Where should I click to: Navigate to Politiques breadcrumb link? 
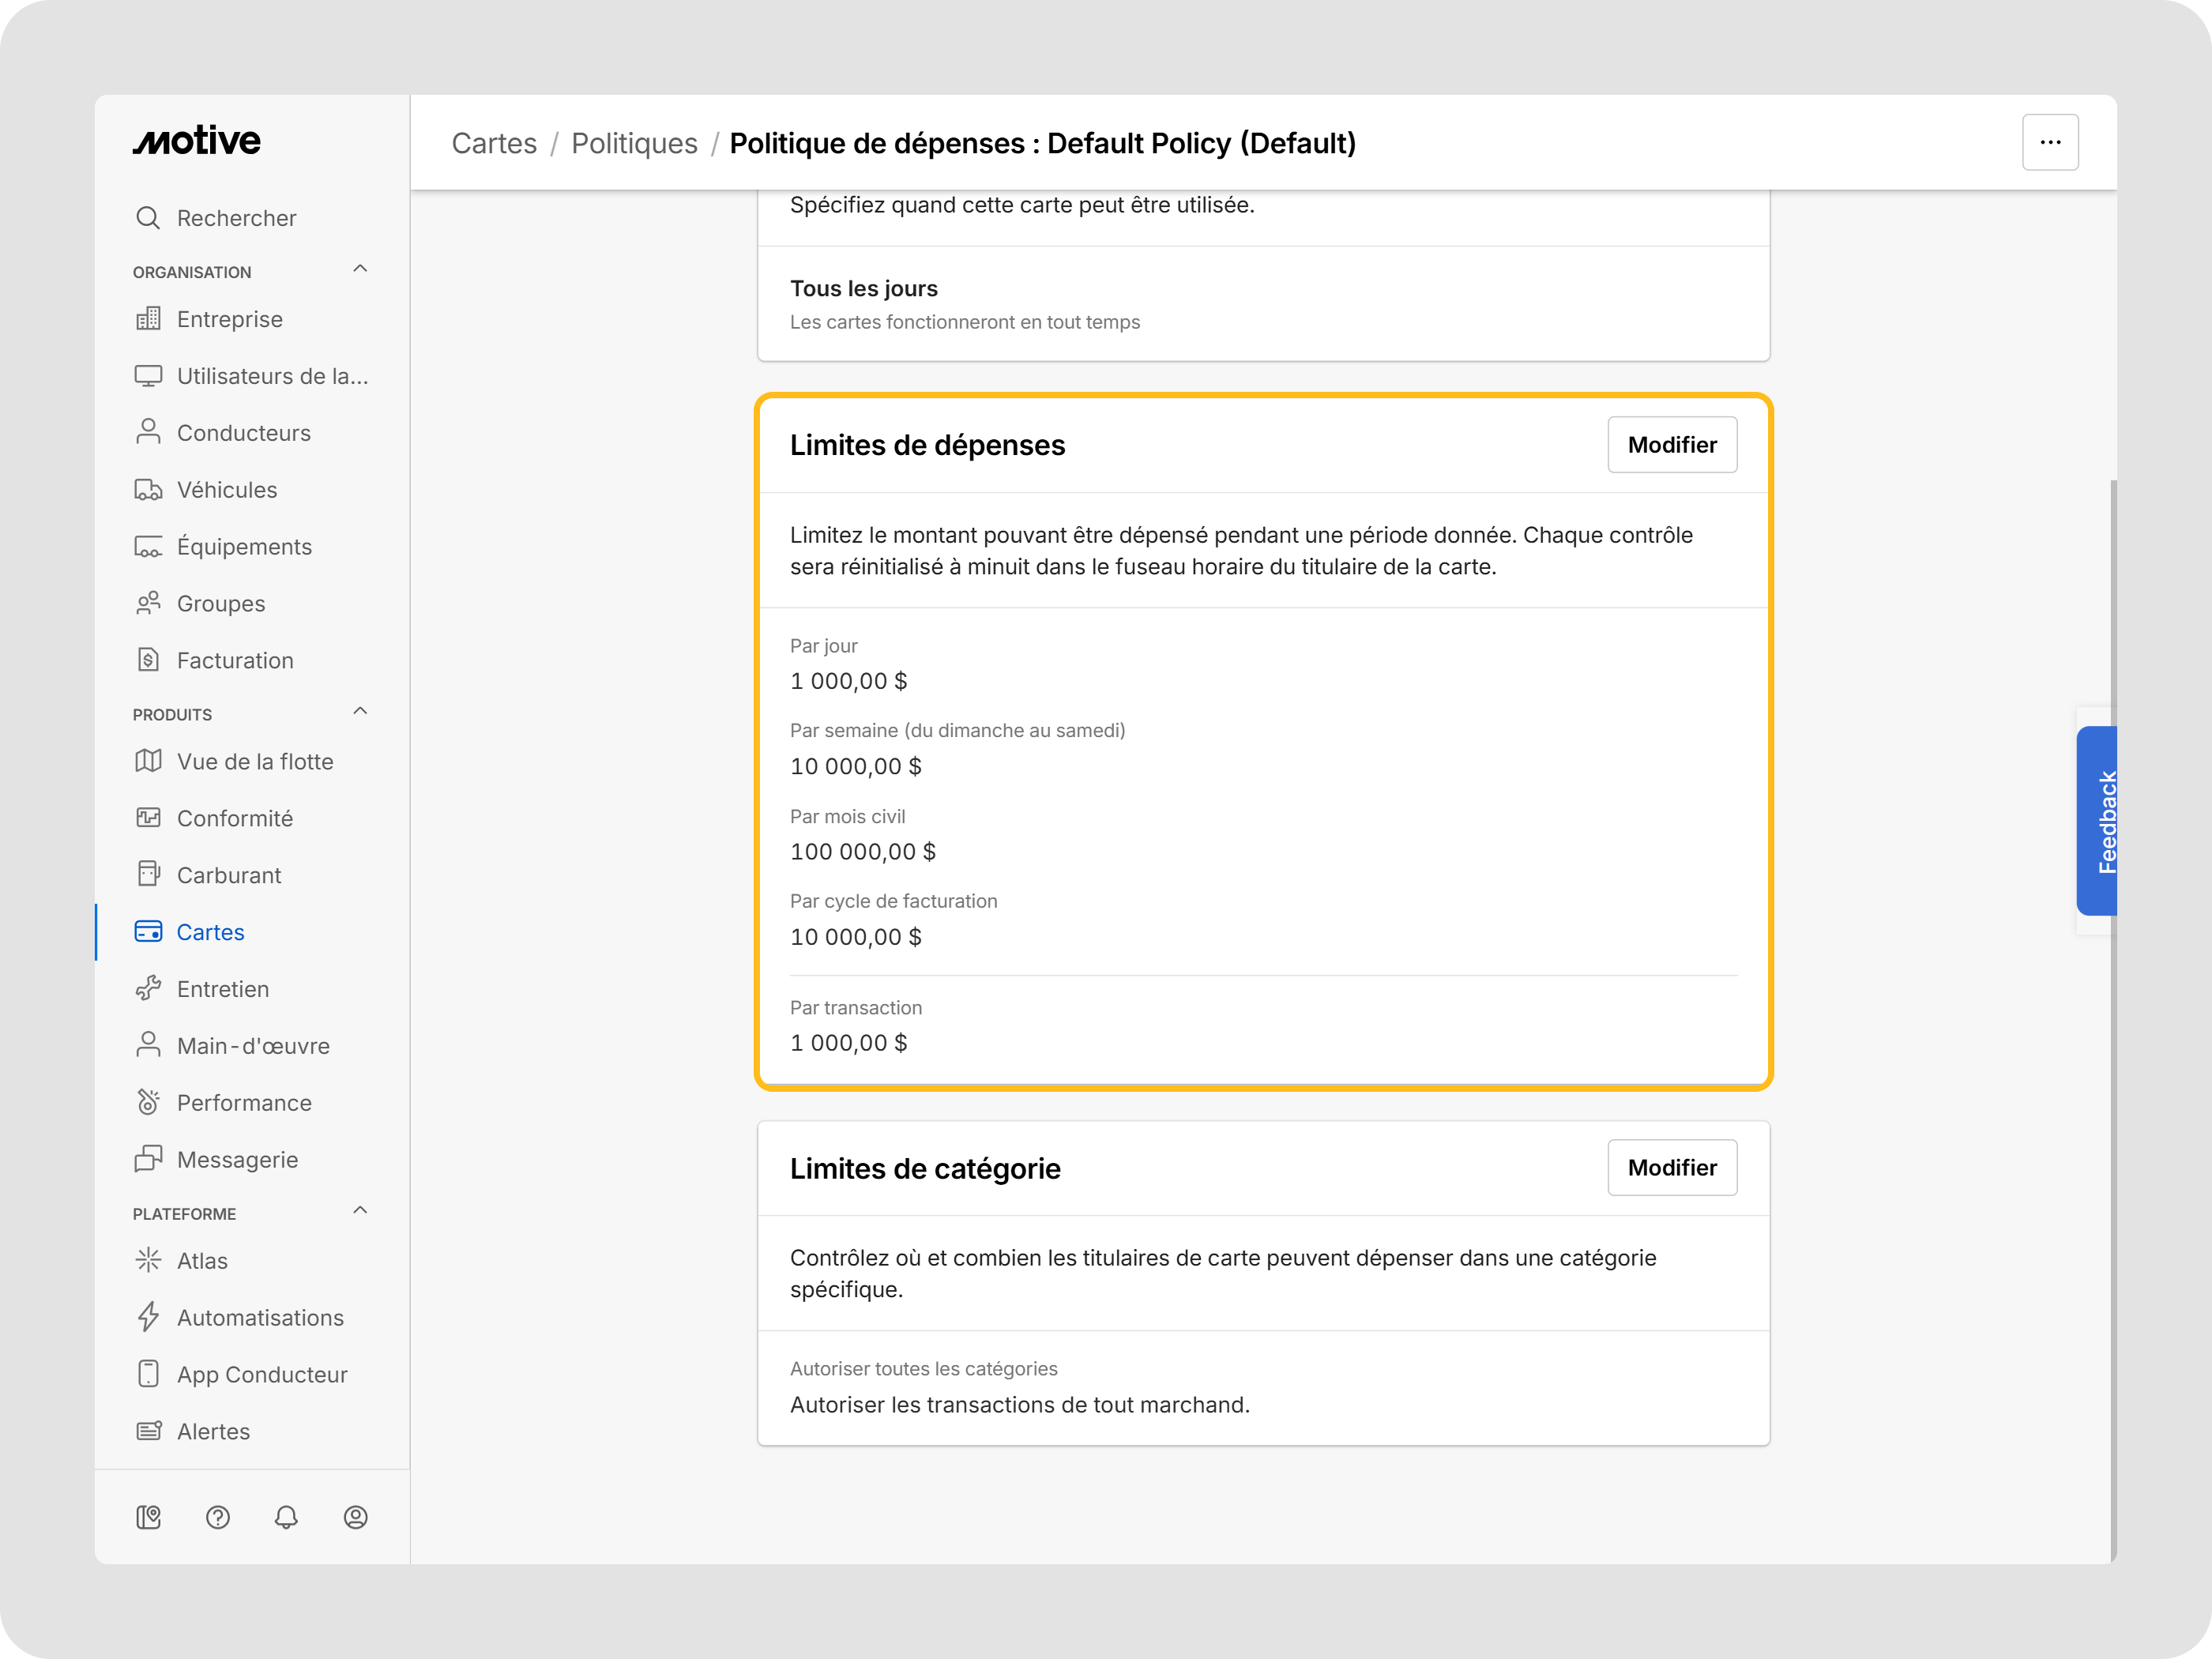634,143
